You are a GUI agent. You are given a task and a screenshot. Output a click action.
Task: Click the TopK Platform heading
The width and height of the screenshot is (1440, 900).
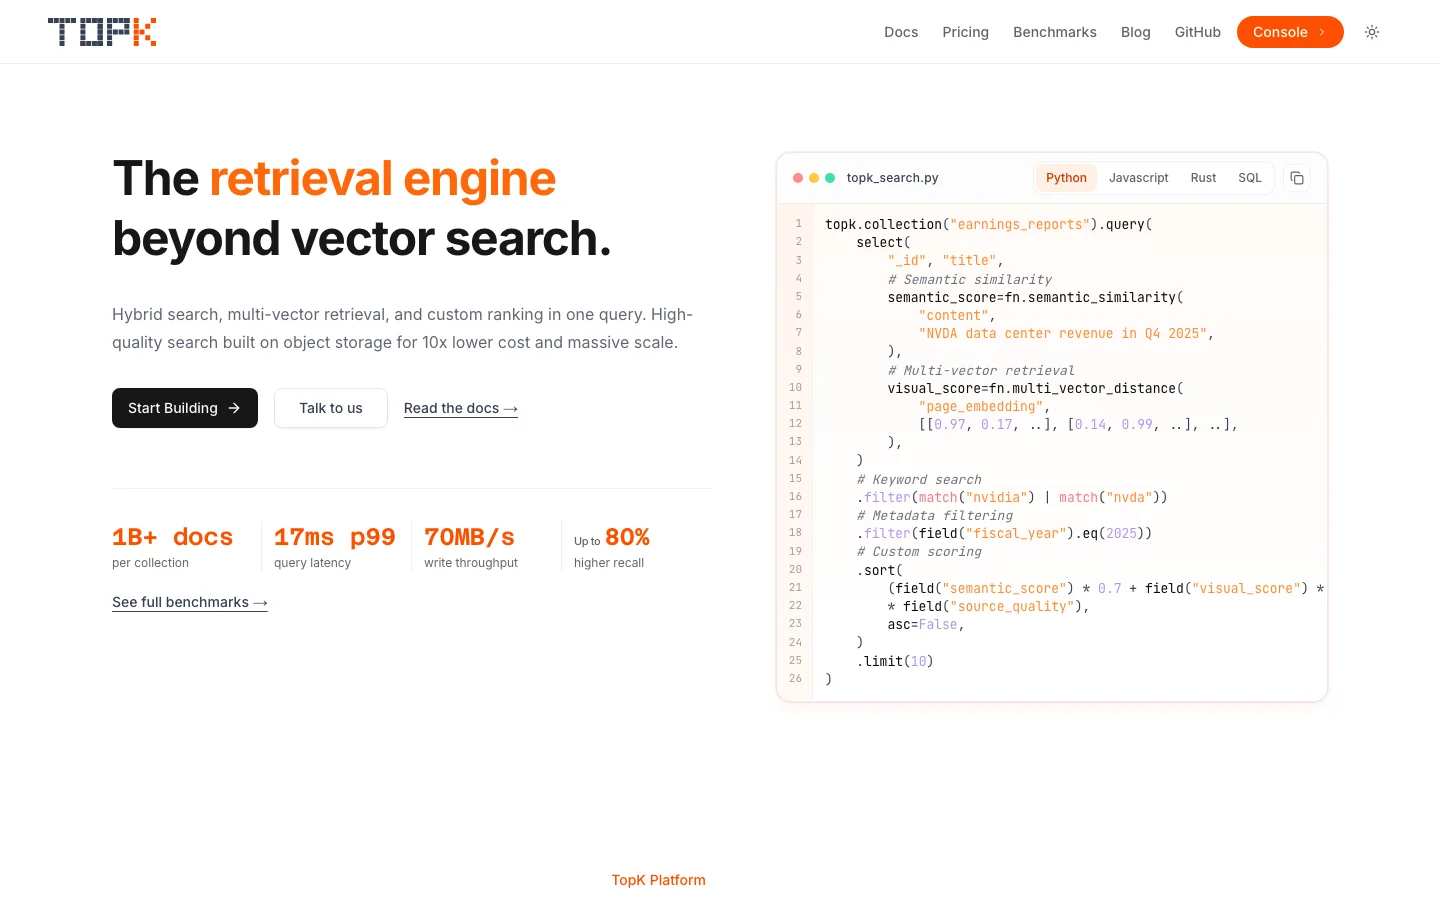(659, 880)
